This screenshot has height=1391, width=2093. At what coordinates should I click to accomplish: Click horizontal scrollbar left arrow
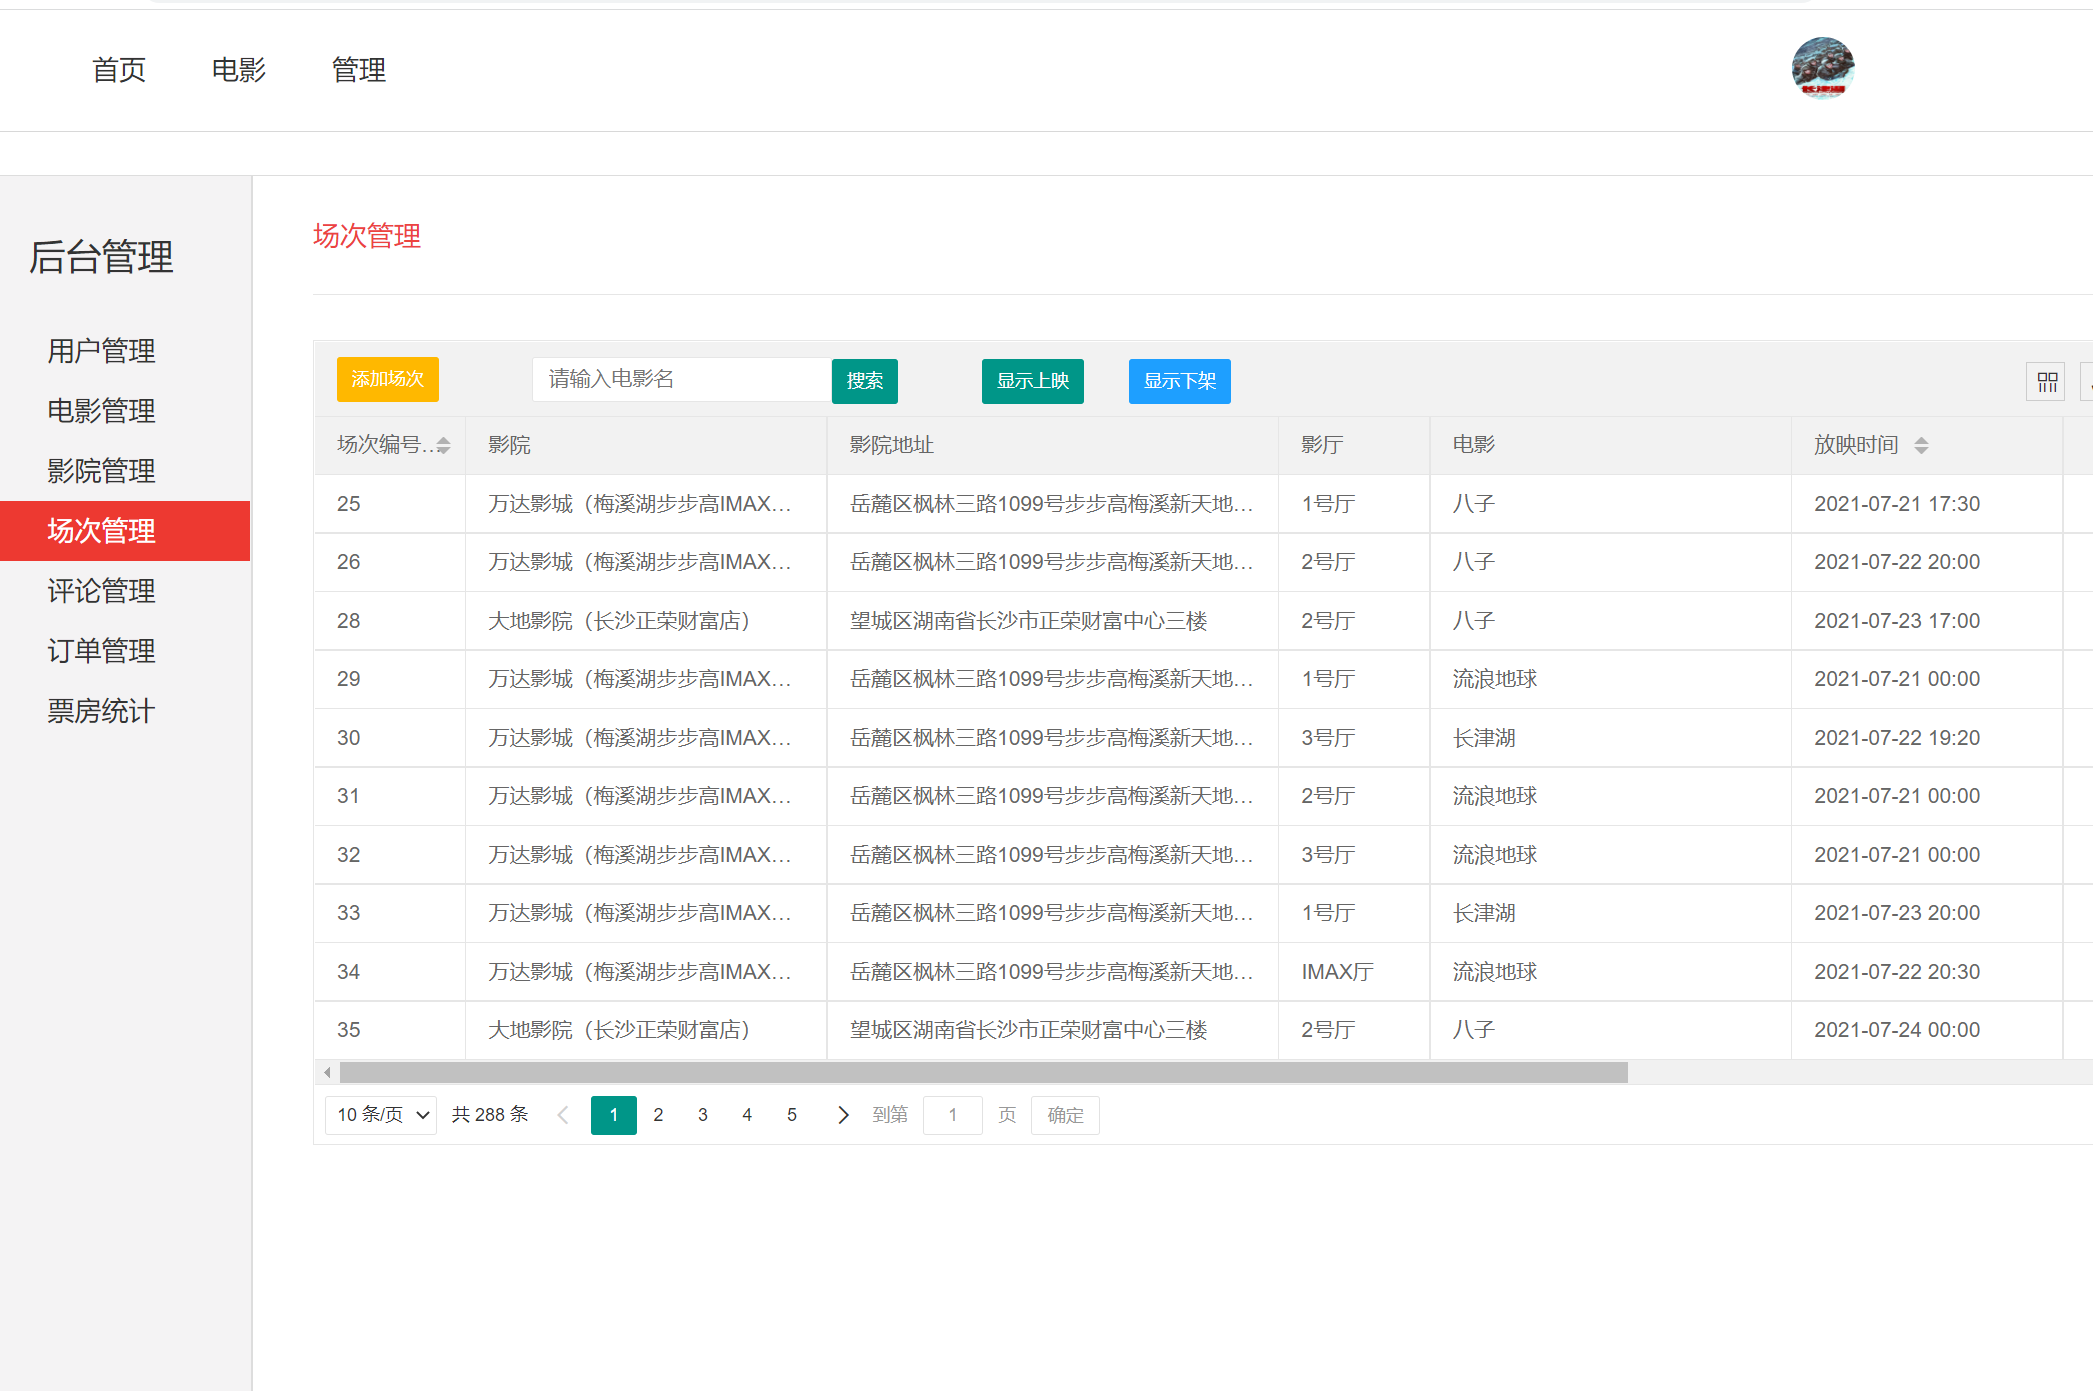point(327,1073)
